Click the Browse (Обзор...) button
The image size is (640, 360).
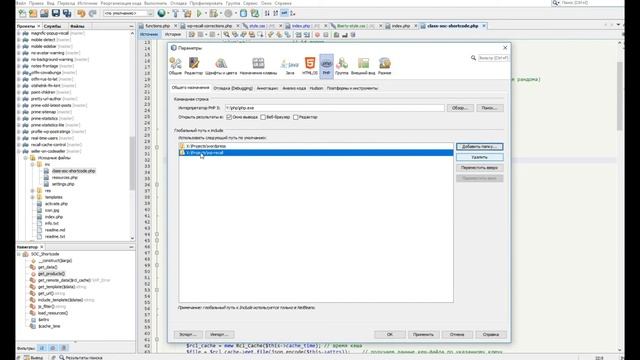click(x=460, y=108)
